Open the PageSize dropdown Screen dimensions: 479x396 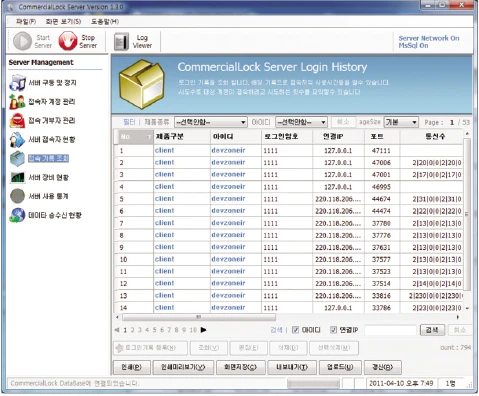click(x=401, y=122)
